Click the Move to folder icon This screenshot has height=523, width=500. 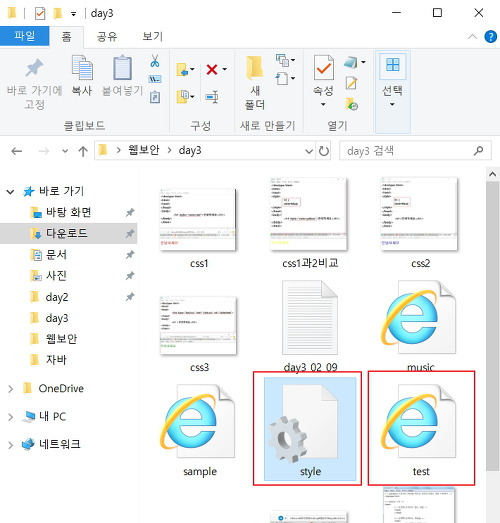(x=182, y=70)
